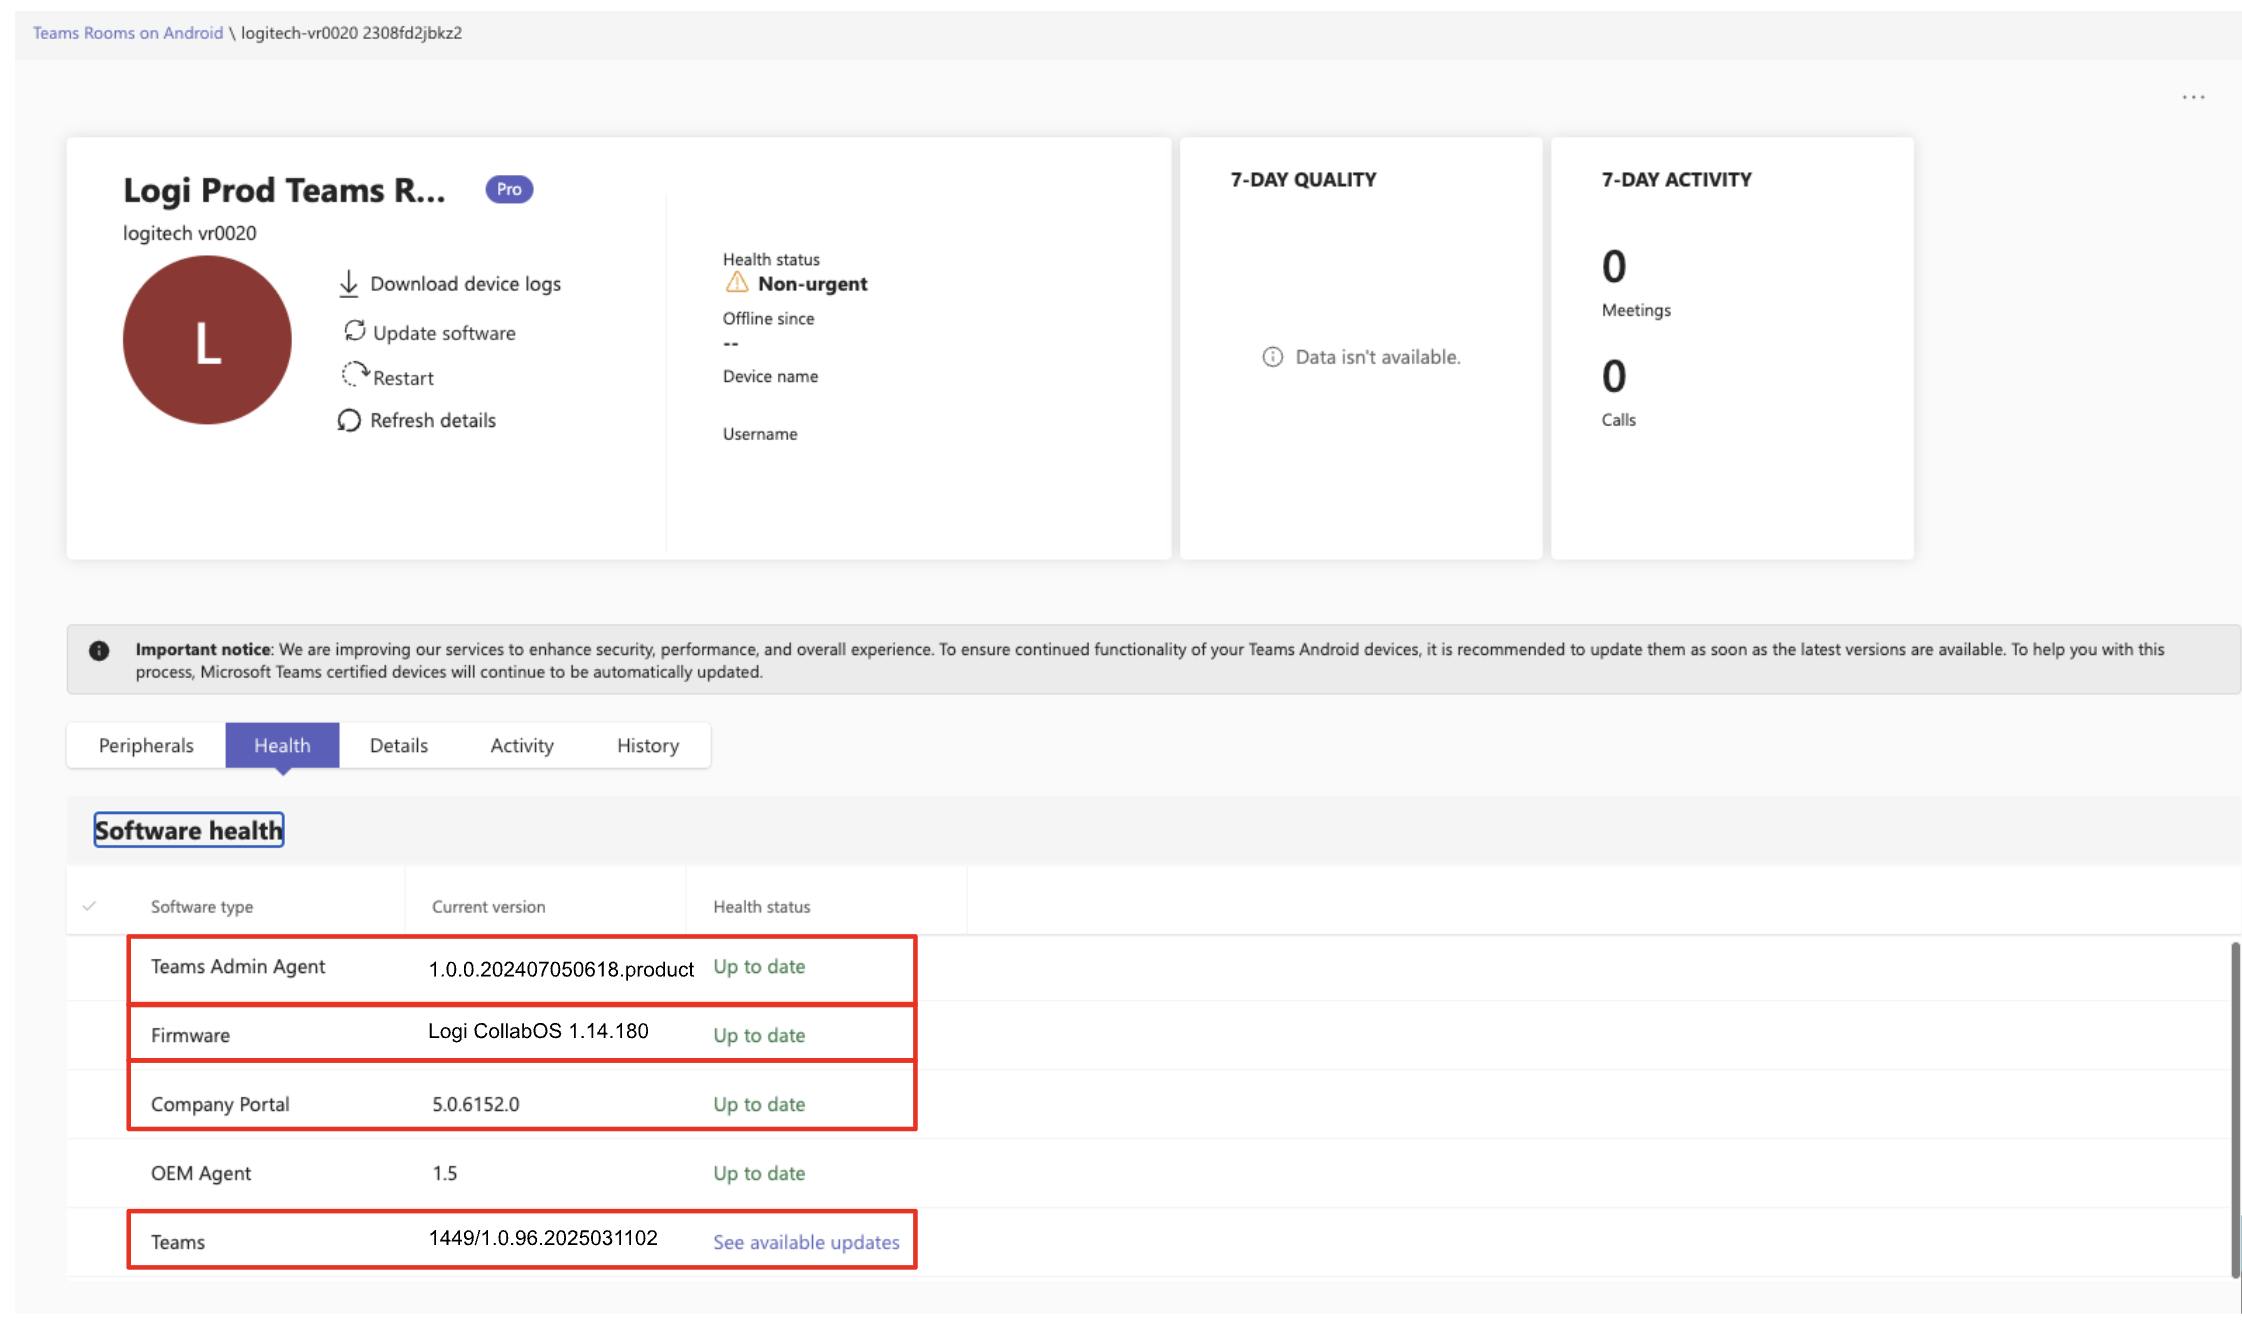2242x1330 pixels.
Task: Click the Software type column header
Action: [x=202, y=907]
